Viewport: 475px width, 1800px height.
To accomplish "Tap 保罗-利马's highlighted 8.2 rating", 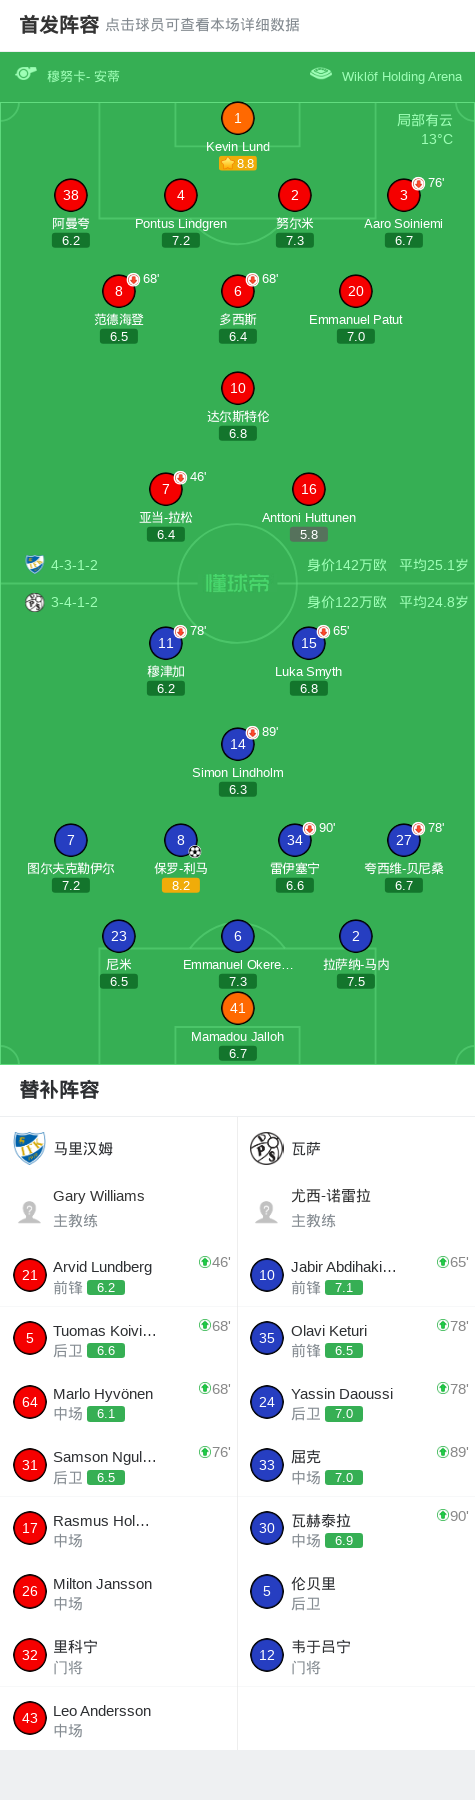I will (181, 885).
